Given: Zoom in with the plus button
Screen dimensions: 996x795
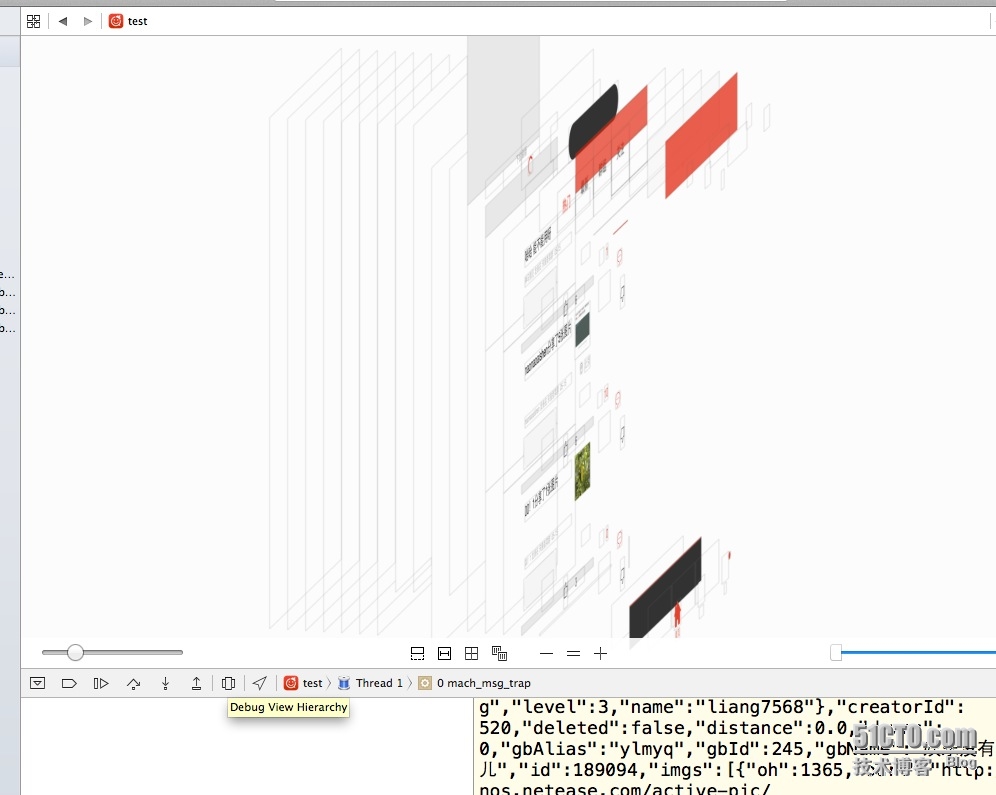Looking at the screenshot, I should (600, 653).
